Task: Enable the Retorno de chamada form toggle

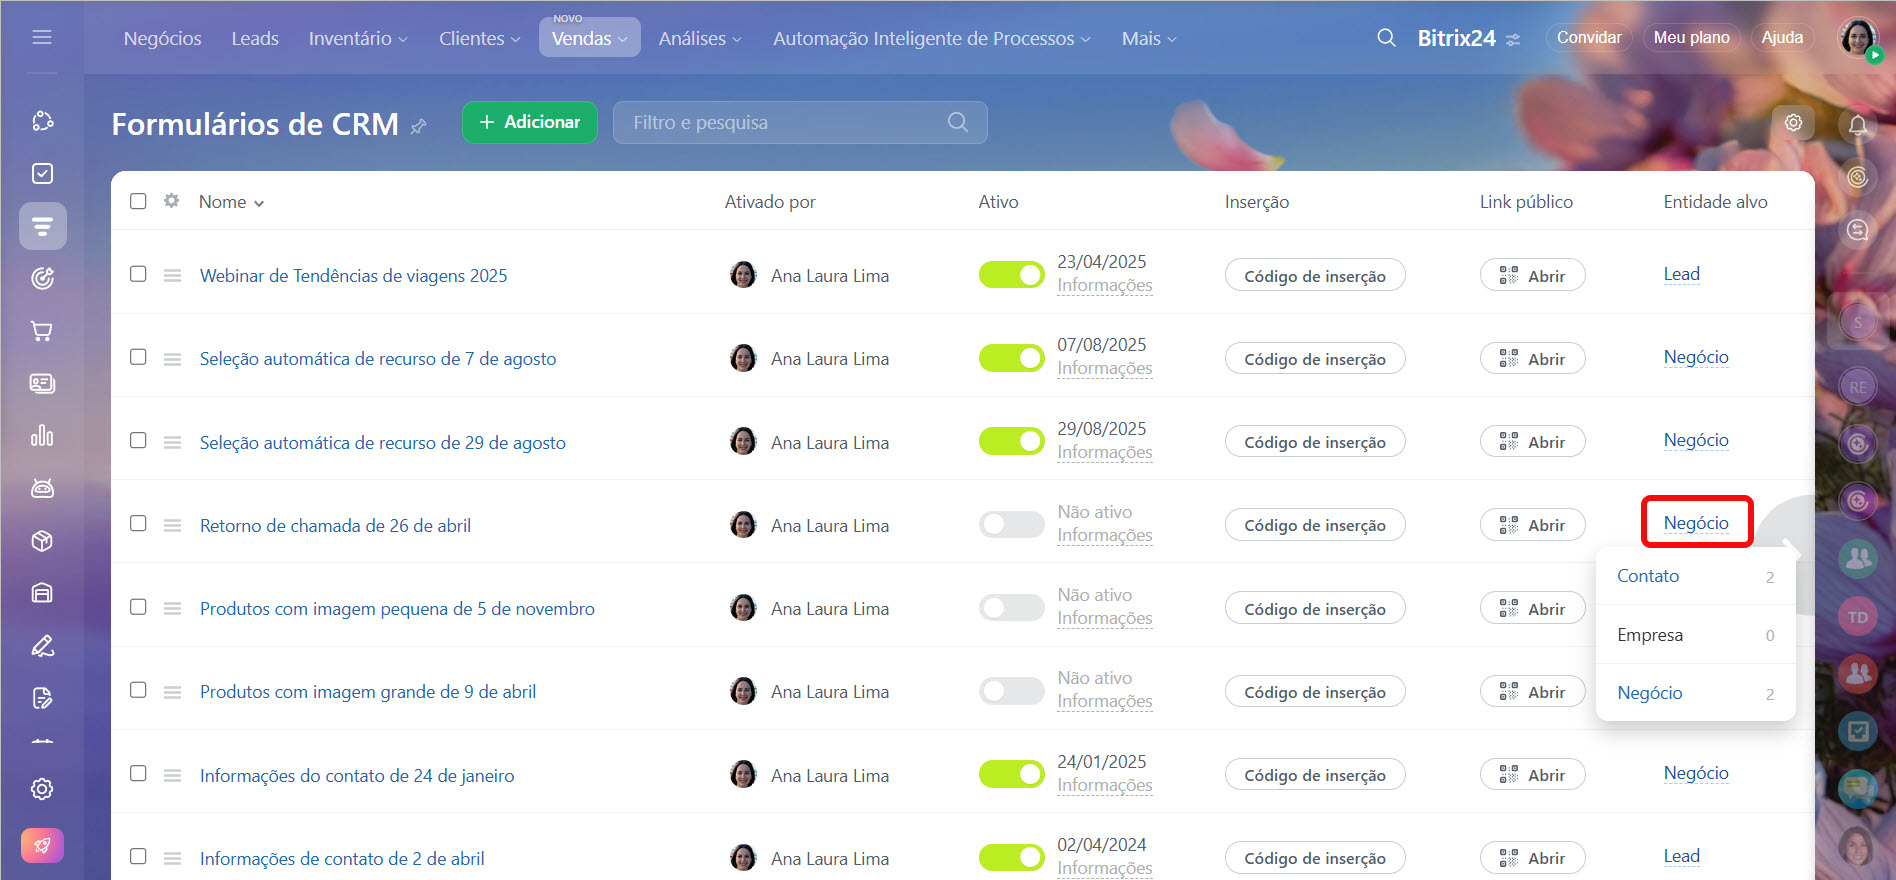Action: 1011,525
